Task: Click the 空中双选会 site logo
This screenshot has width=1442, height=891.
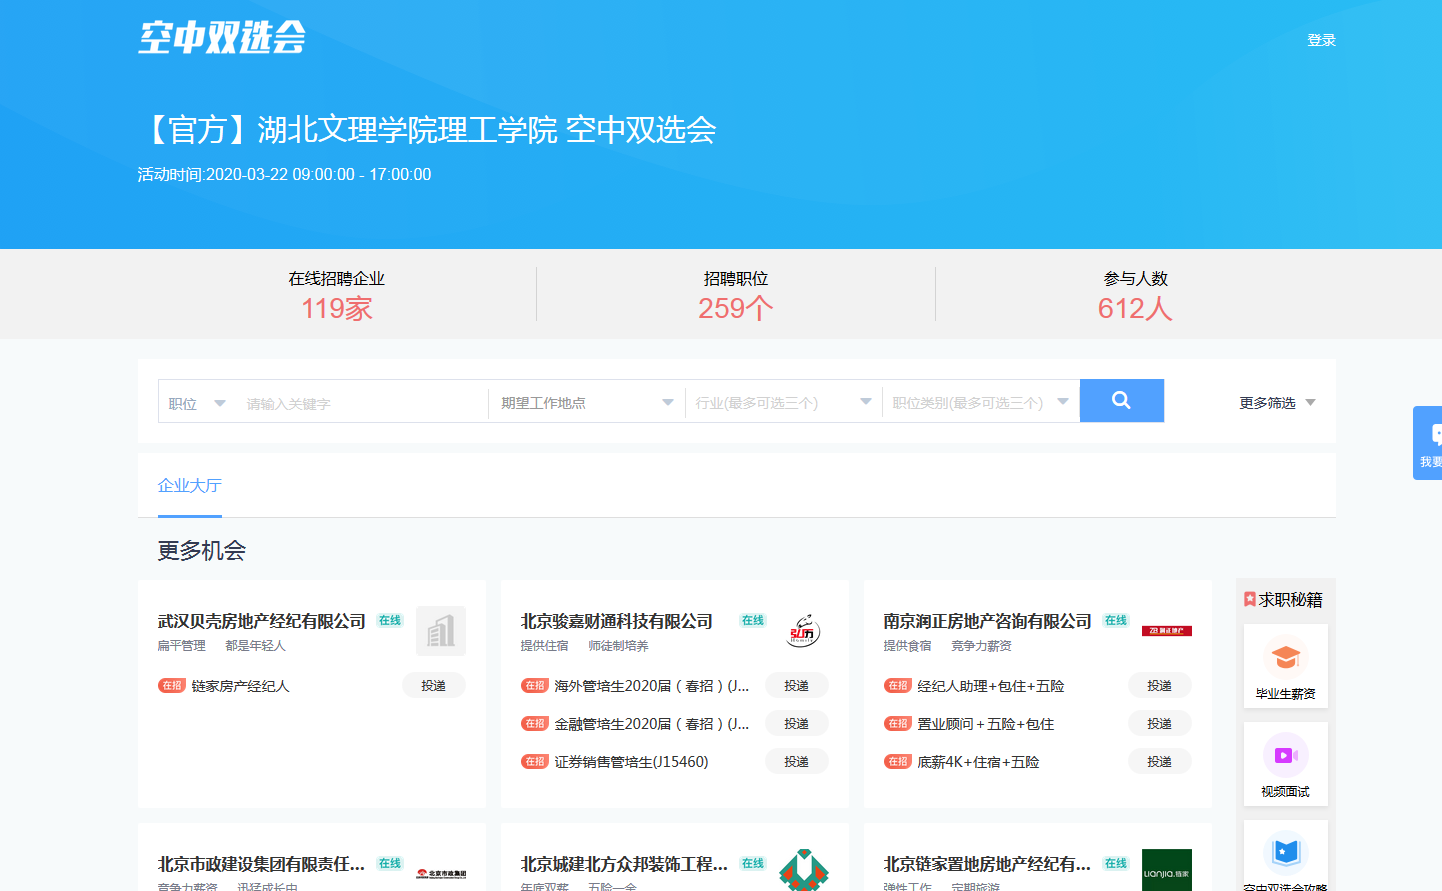Action: click(222, 38)
